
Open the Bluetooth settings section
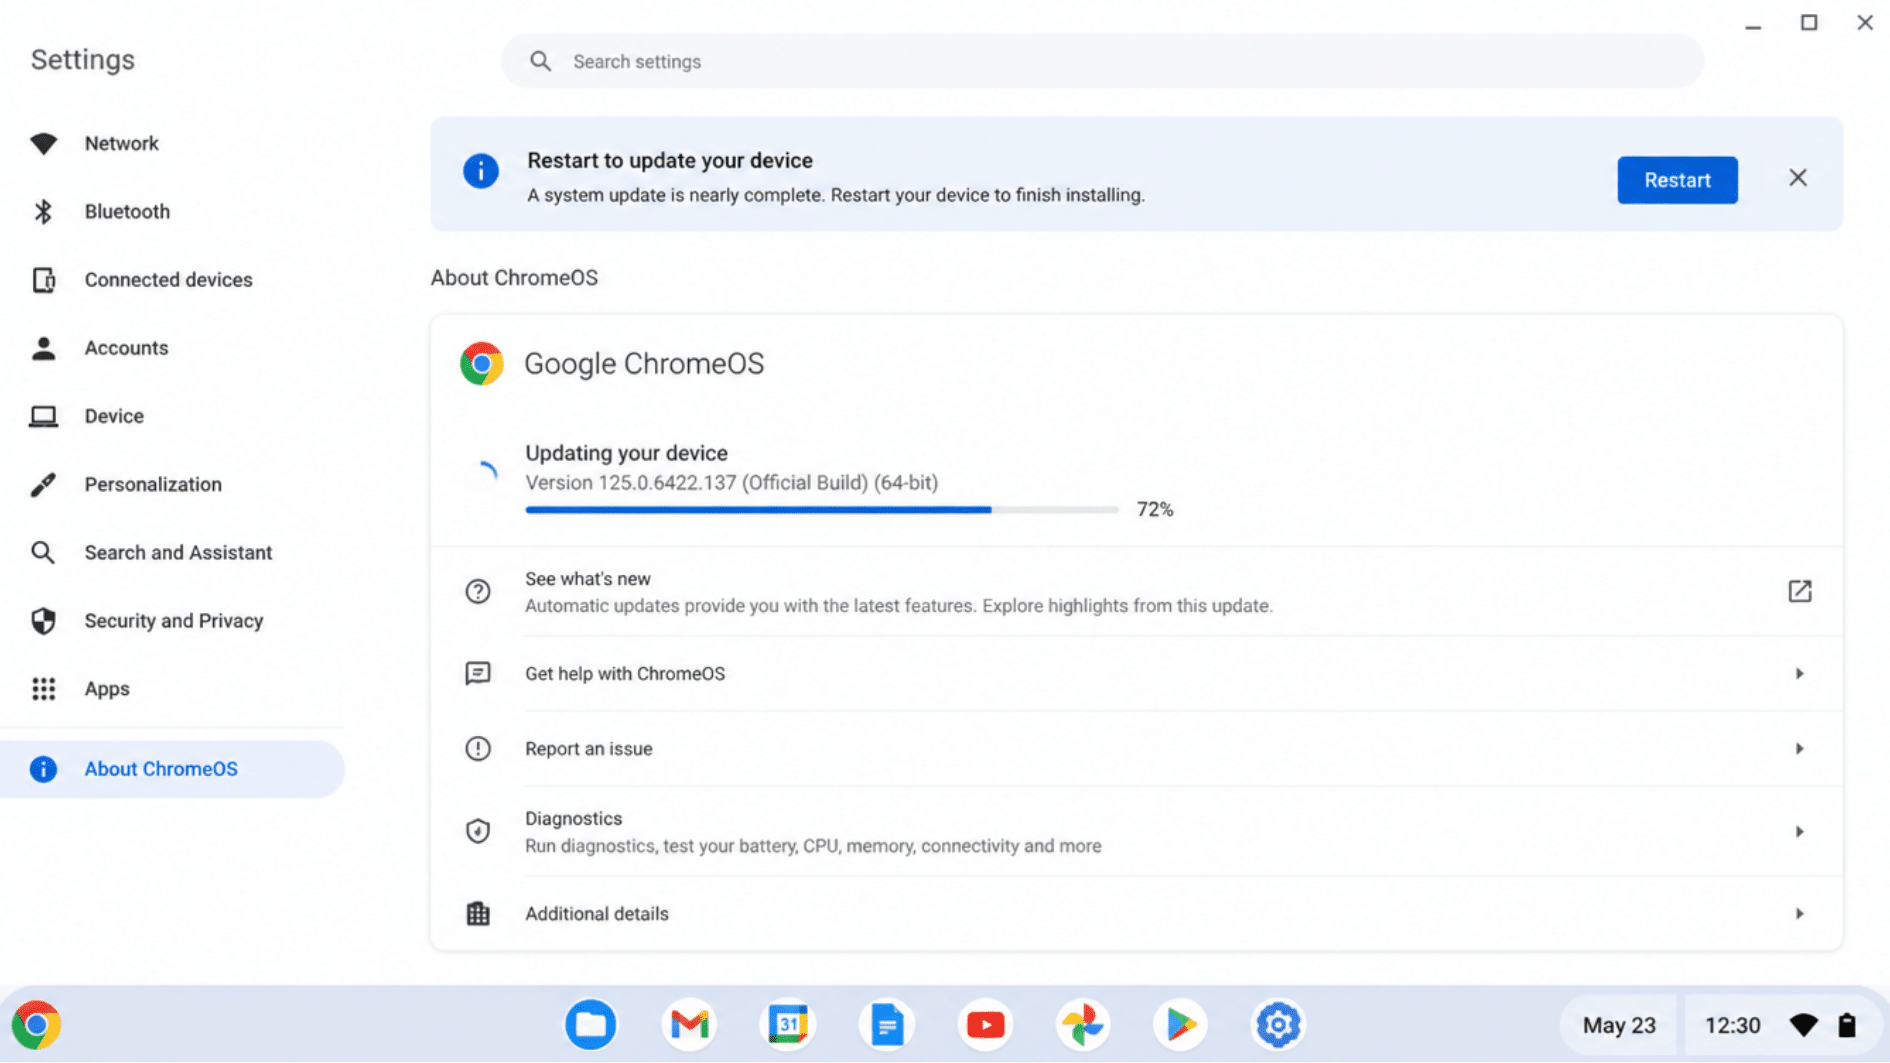(127, 211)
